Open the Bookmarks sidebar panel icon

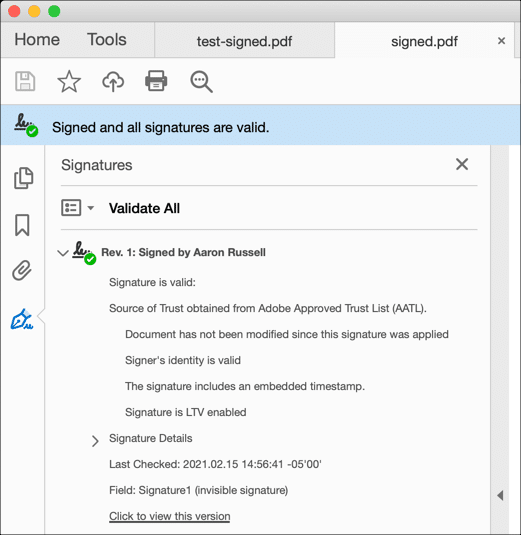point(22,225)
